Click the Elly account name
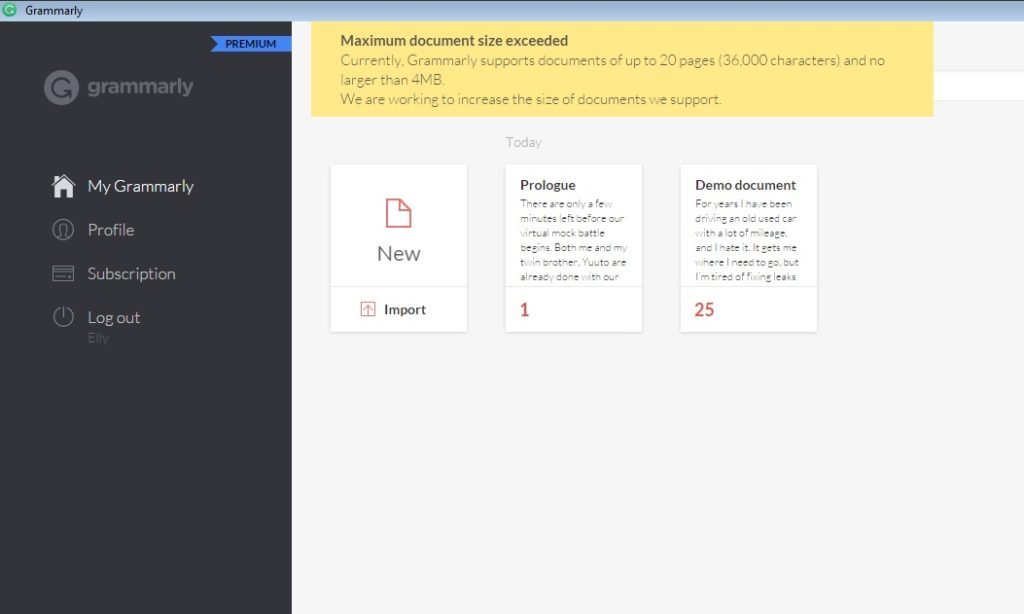Viewport: 1024px width, 614px height. [97, 338]
